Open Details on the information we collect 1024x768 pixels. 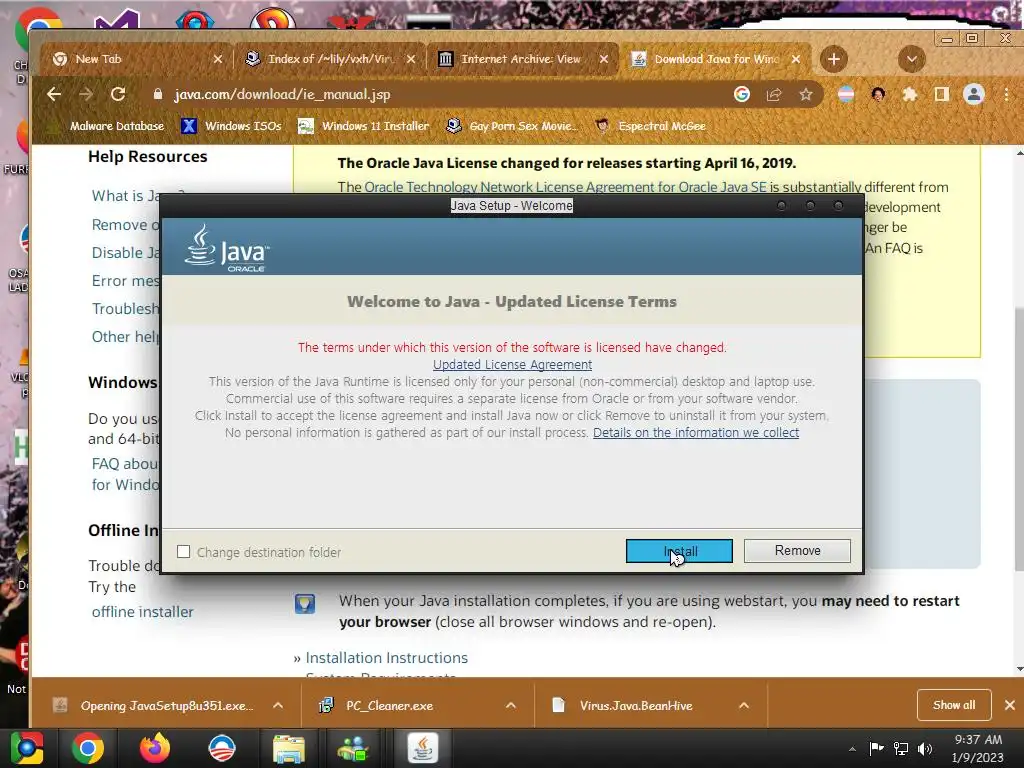[696, 432]
